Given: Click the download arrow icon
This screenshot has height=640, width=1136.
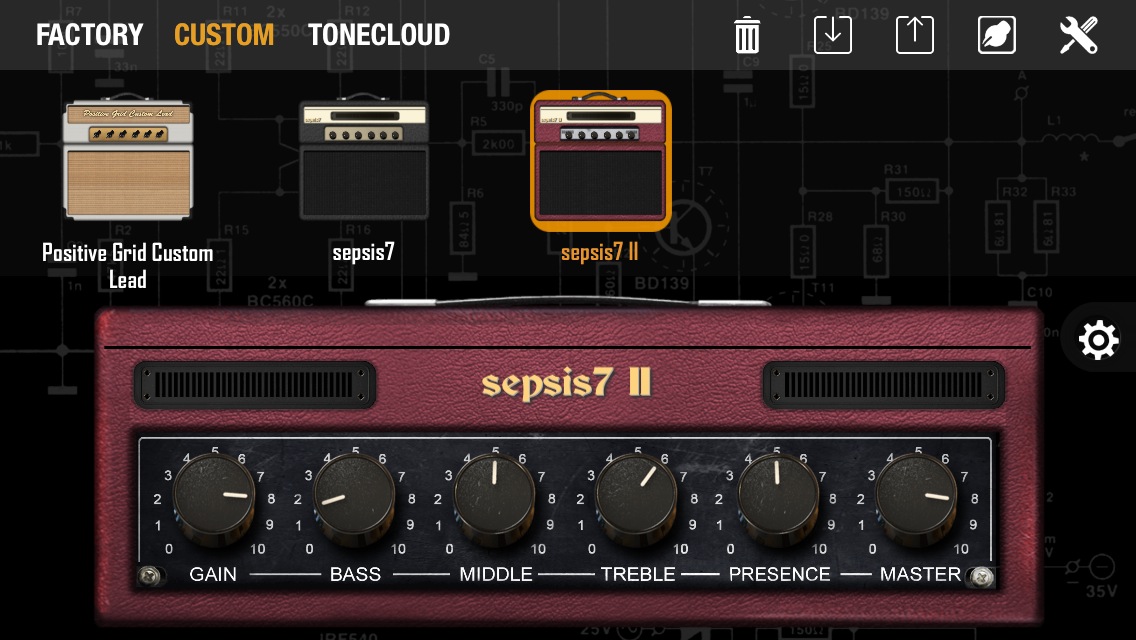Looking at the screenshot, I should (x=832, y=35).
